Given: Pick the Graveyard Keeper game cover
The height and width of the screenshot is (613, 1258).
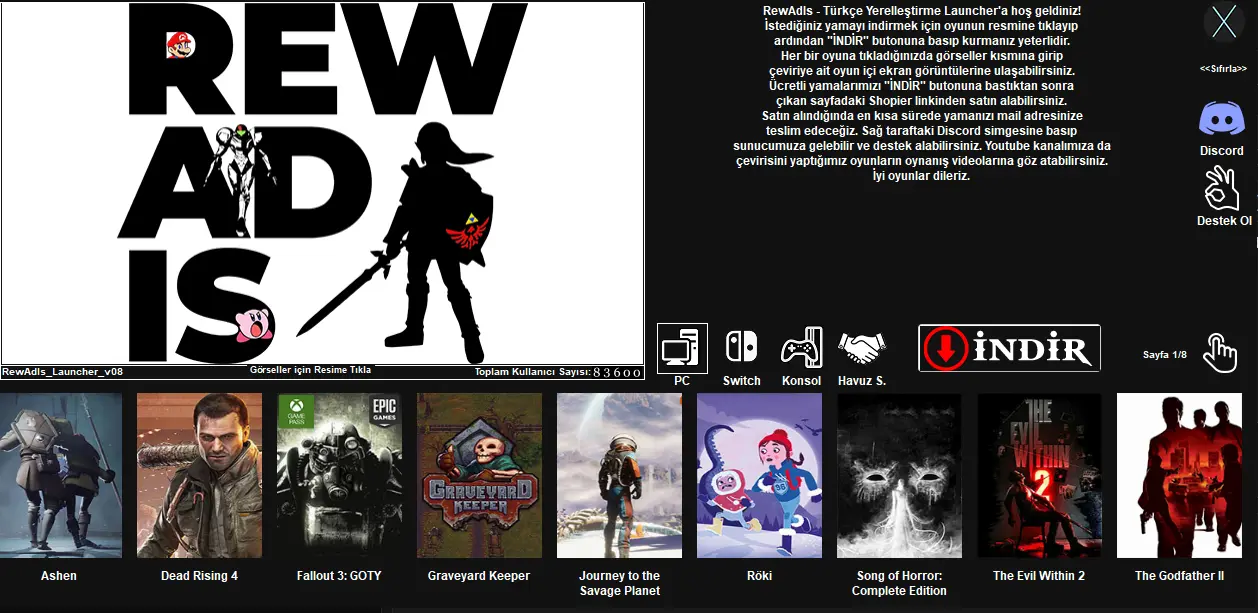Looking at the screenshot, I should [479, 475].
